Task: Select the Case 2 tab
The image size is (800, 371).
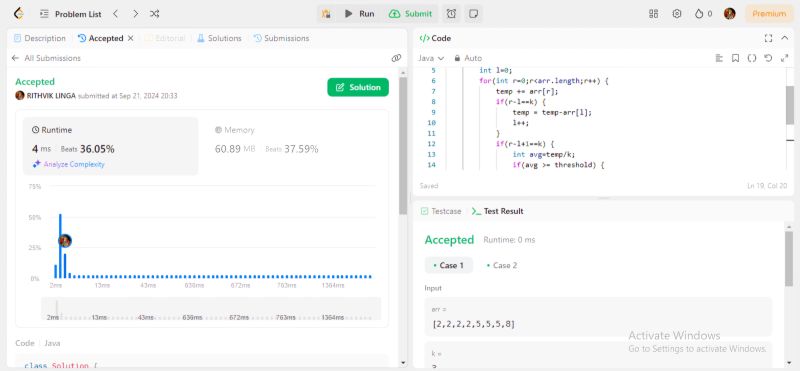Action: 502,265
